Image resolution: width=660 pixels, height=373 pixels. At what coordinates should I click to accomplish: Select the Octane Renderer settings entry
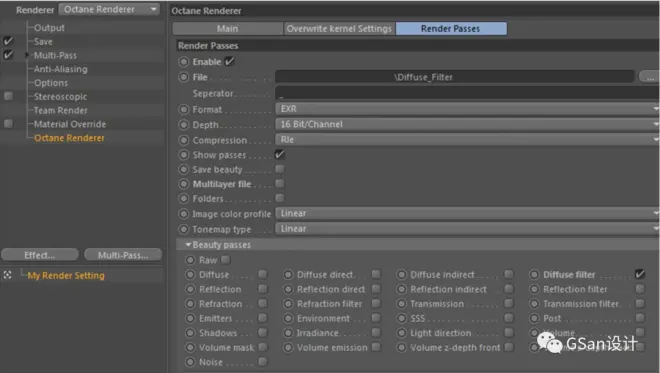[69, 138]
